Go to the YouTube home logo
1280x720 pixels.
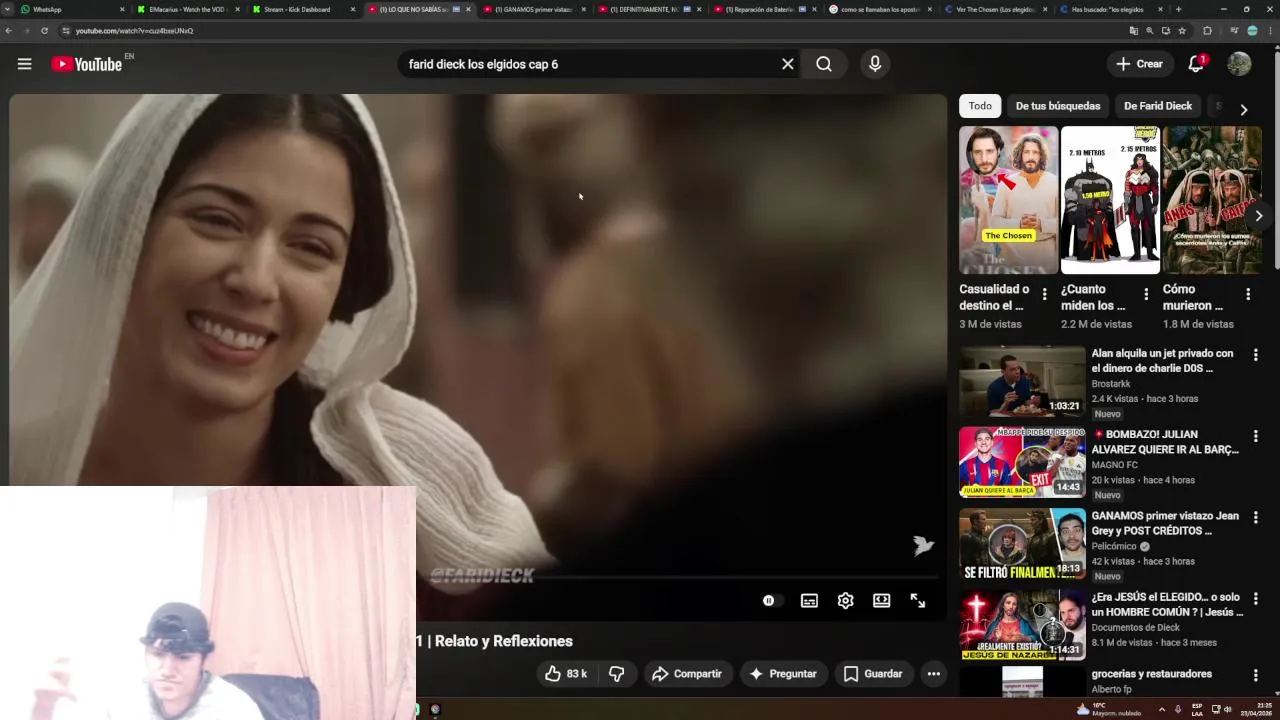pyautogui.click(x=86, y=64)
